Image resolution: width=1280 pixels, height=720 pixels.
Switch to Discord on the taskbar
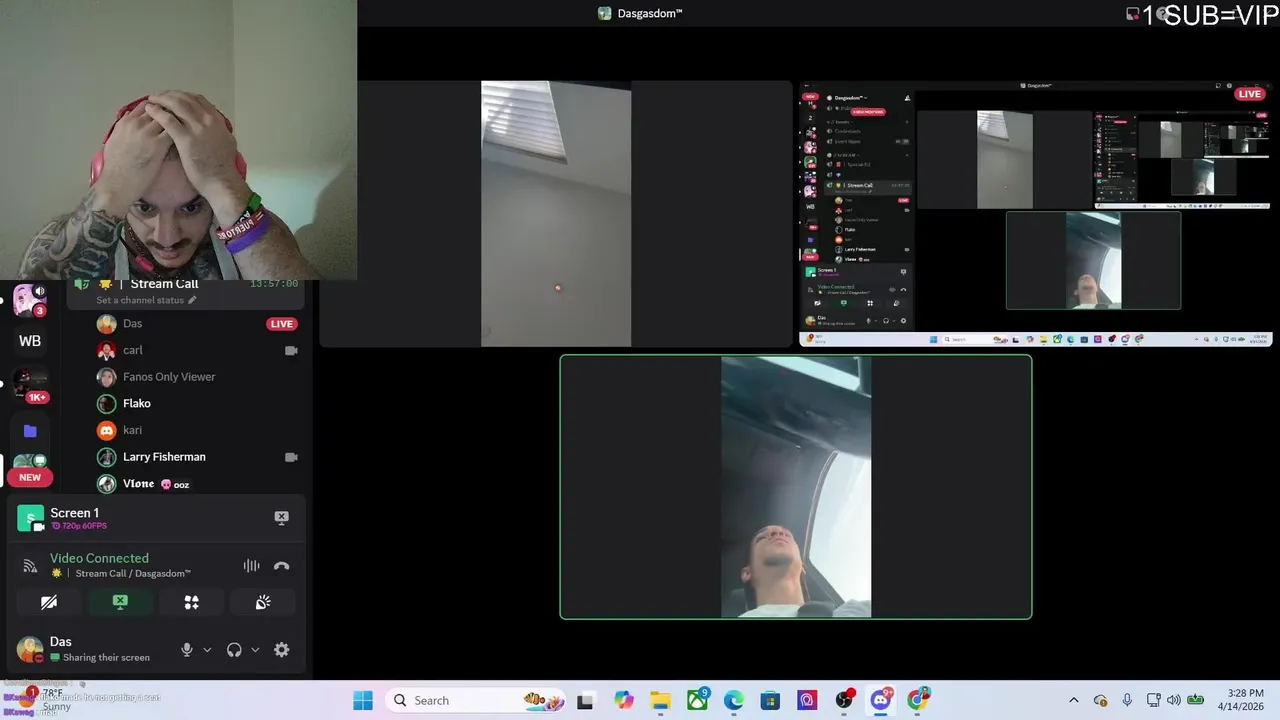pos(881,700)
